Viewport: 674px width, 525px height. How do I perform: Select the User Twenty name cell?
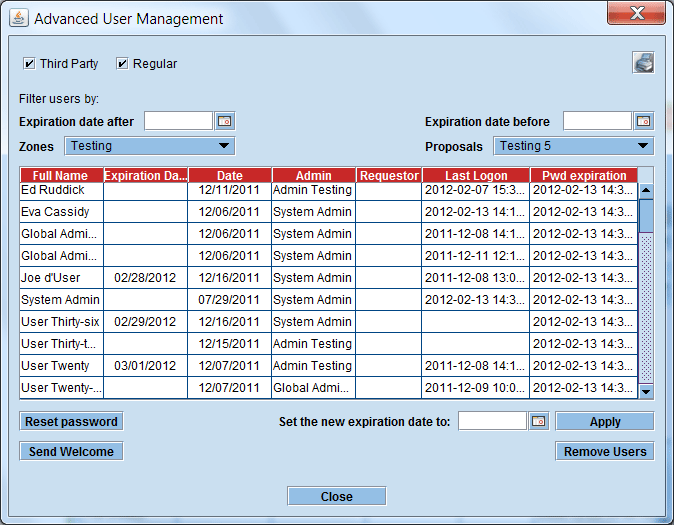(61, 365)
